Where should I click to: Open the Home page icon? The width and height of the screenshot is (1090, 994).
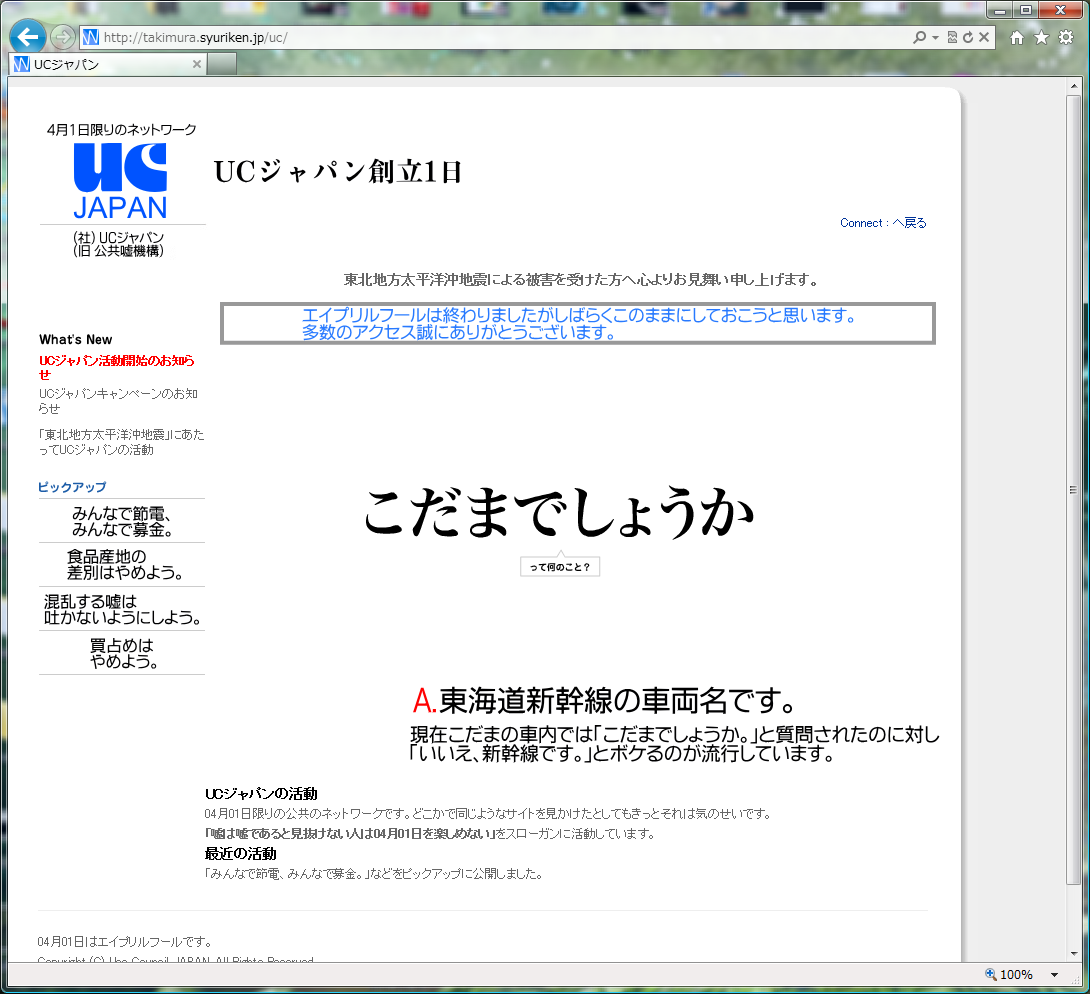tap(1016, 38)
